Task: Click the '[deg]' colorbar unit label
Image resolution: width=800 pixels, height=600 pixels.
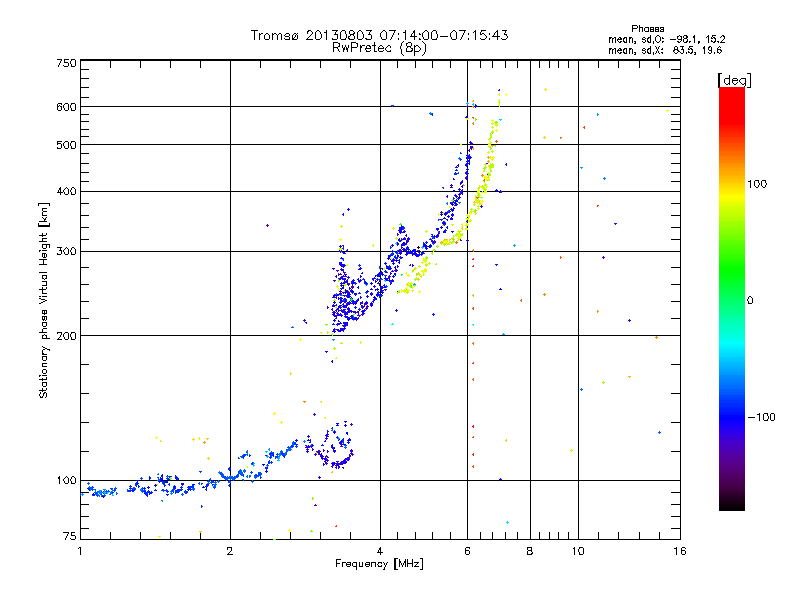Action: point(734,80)
